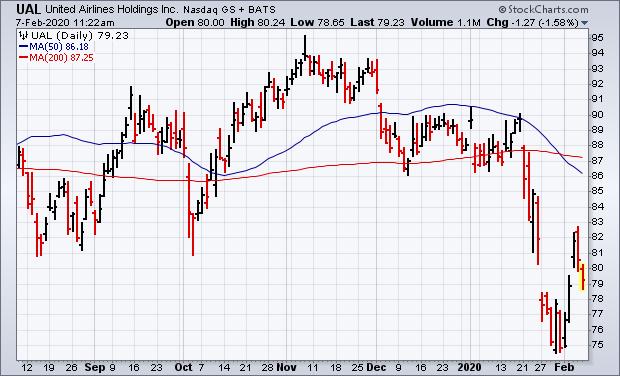Image resolution: width=620 pixels, height=376 pixels.
Task: Click the 2020 date axis label
Action: 469,367
